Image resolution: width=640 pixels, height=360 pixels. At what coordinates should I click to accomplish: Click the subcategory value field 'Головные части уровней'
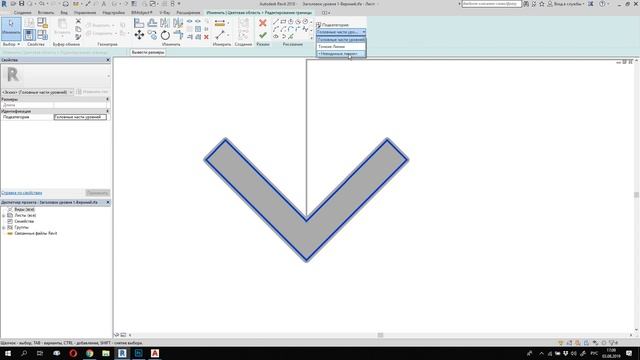80,117
